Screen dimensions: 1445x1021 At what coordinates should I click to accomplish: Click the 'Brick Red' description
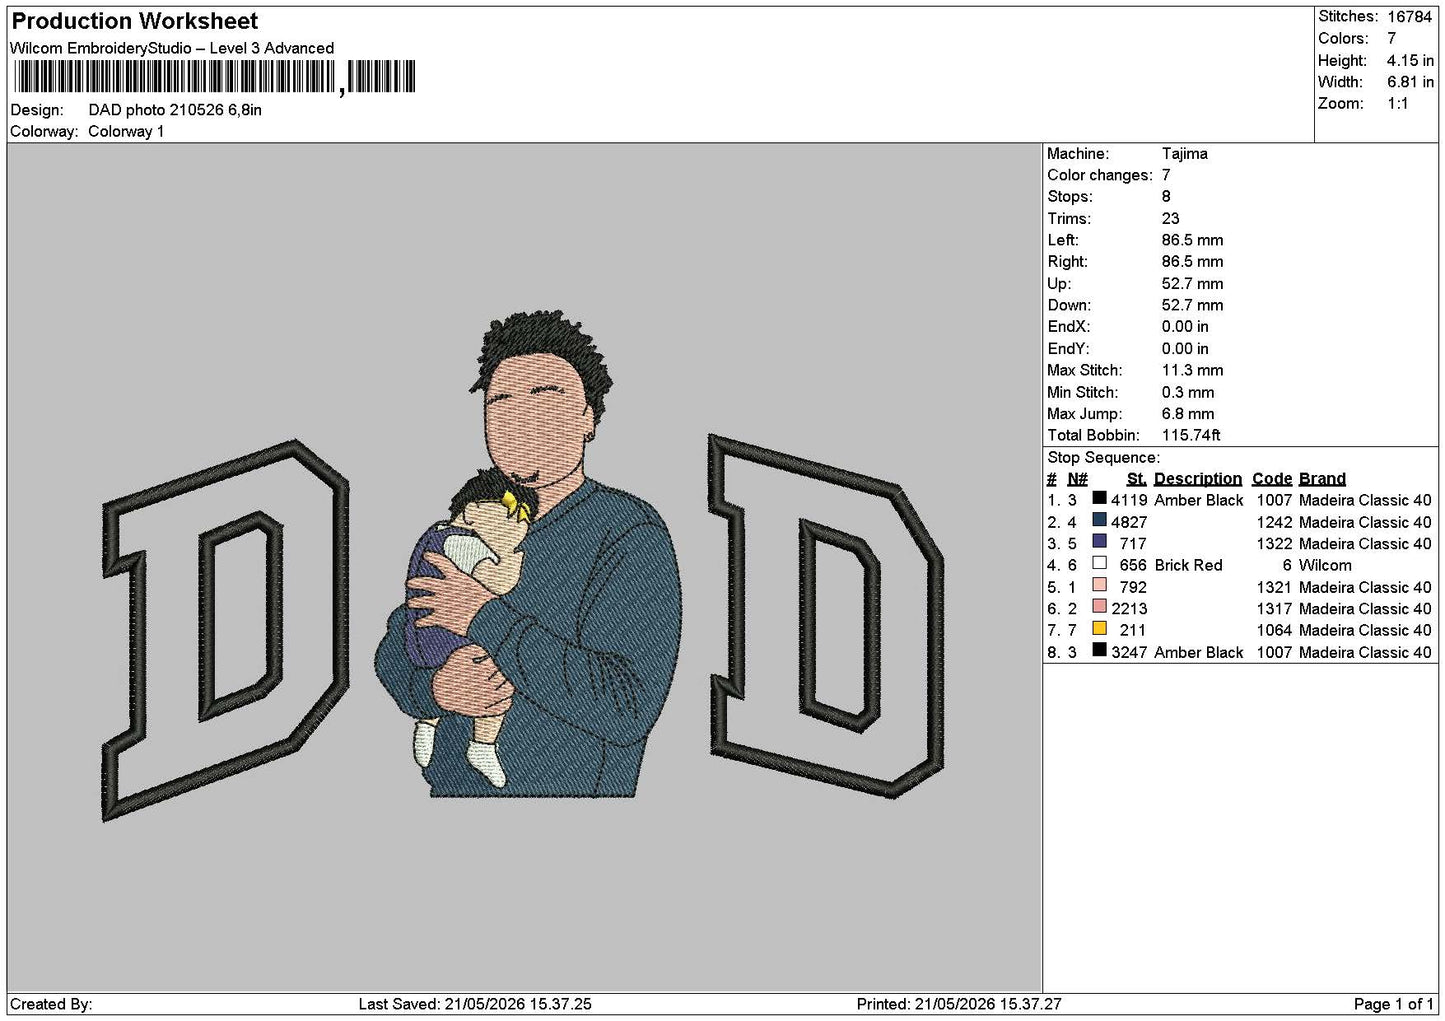pyautogui.click(x=1188, y=566)
